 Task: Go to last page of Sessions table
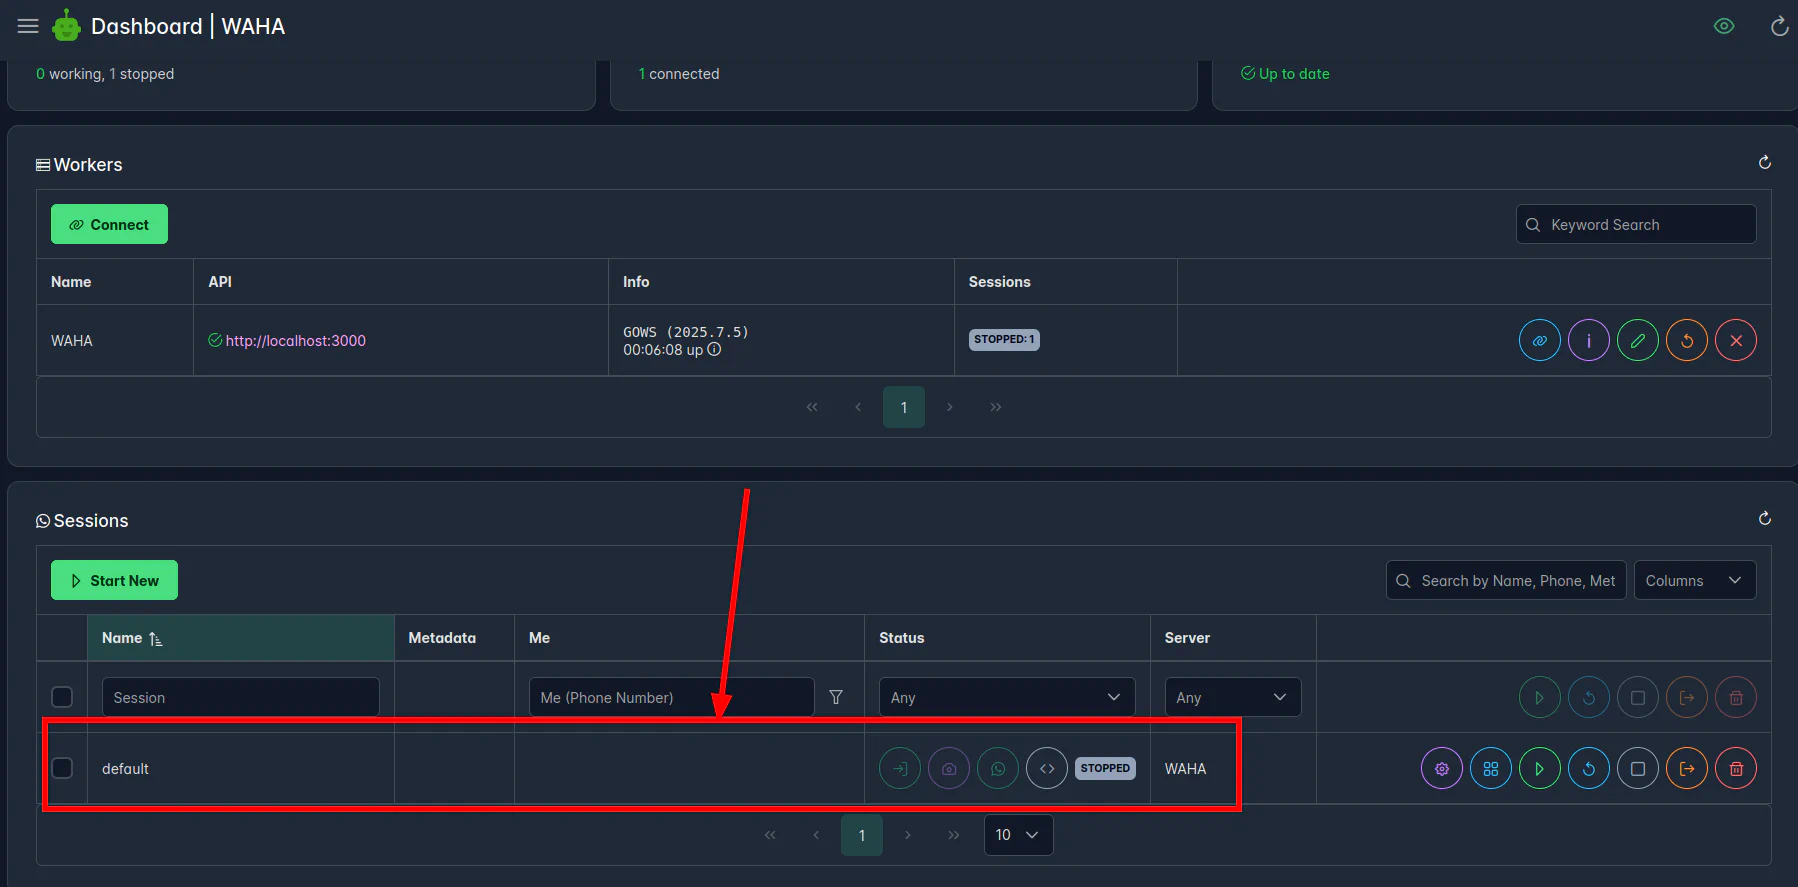coord(954,835)
